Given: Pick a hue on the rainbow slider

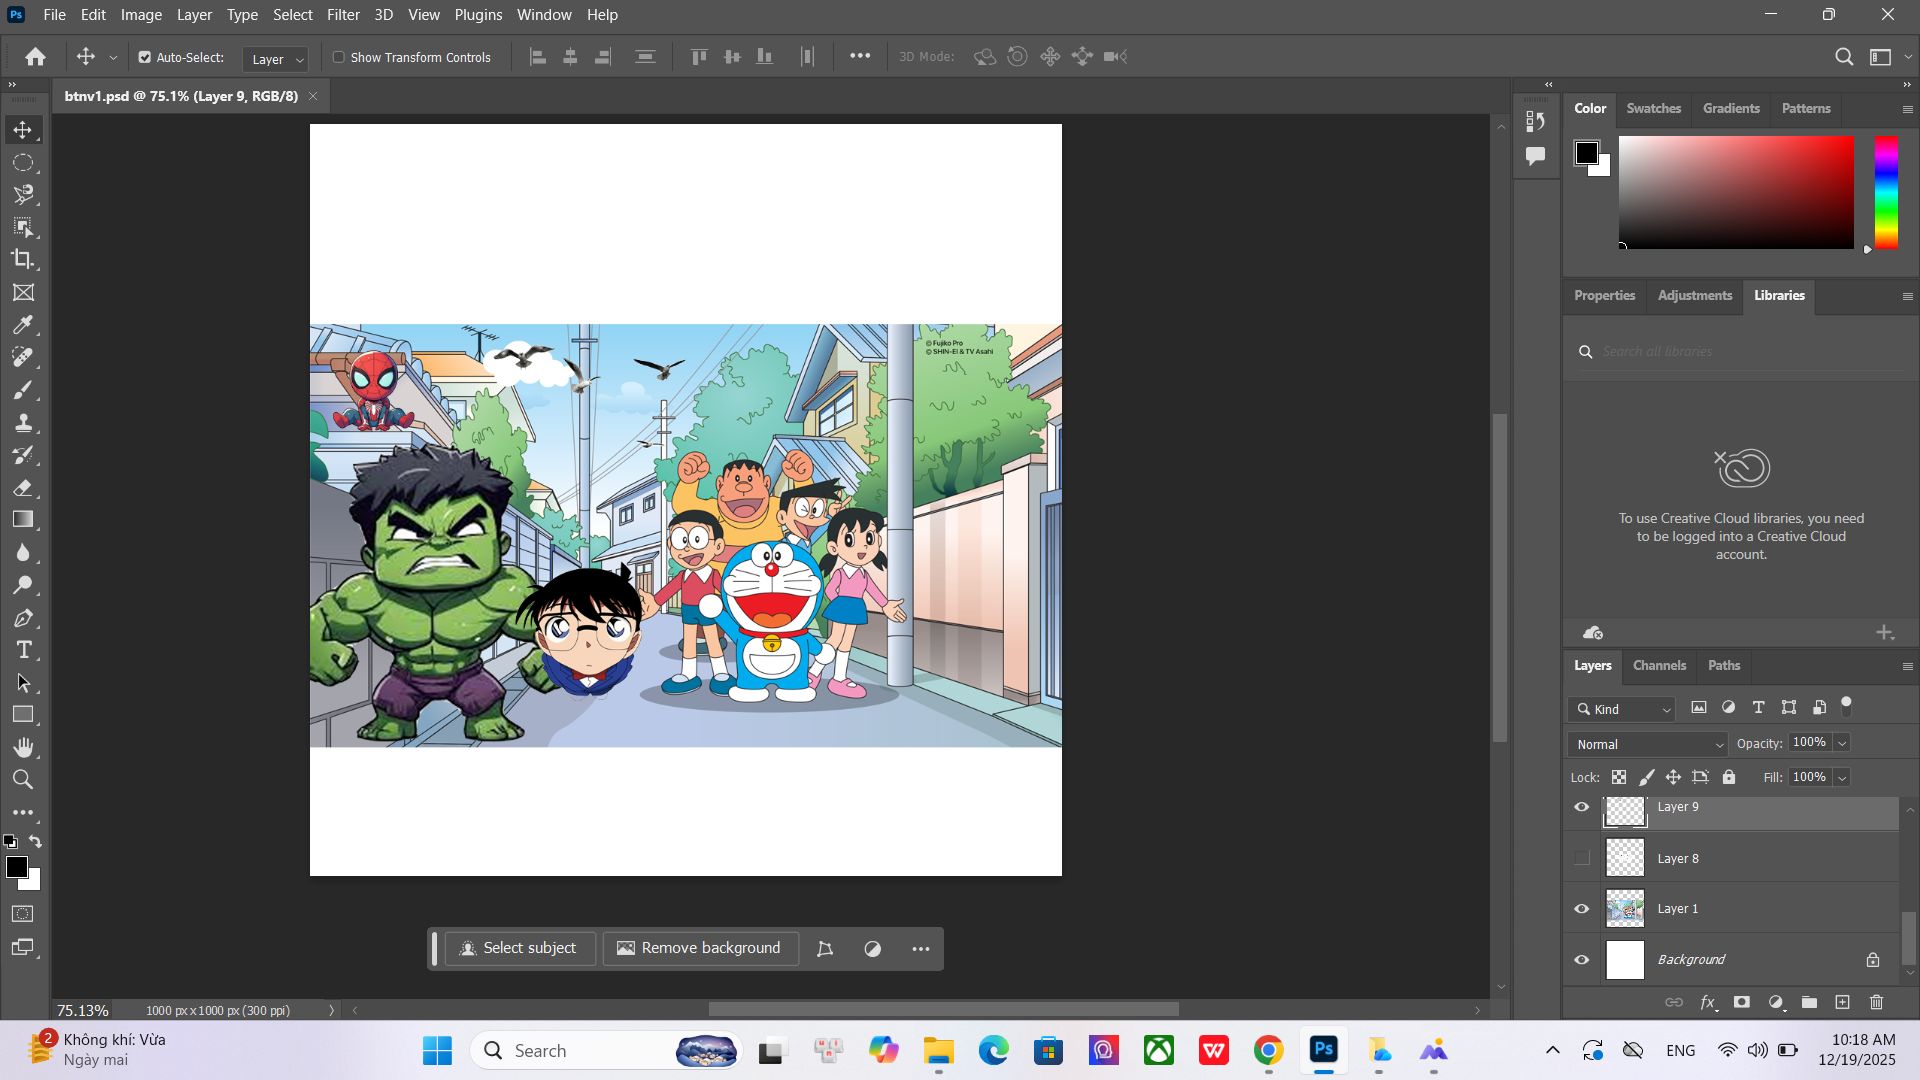Looking at the screenshot, I should pos(1886,192).
